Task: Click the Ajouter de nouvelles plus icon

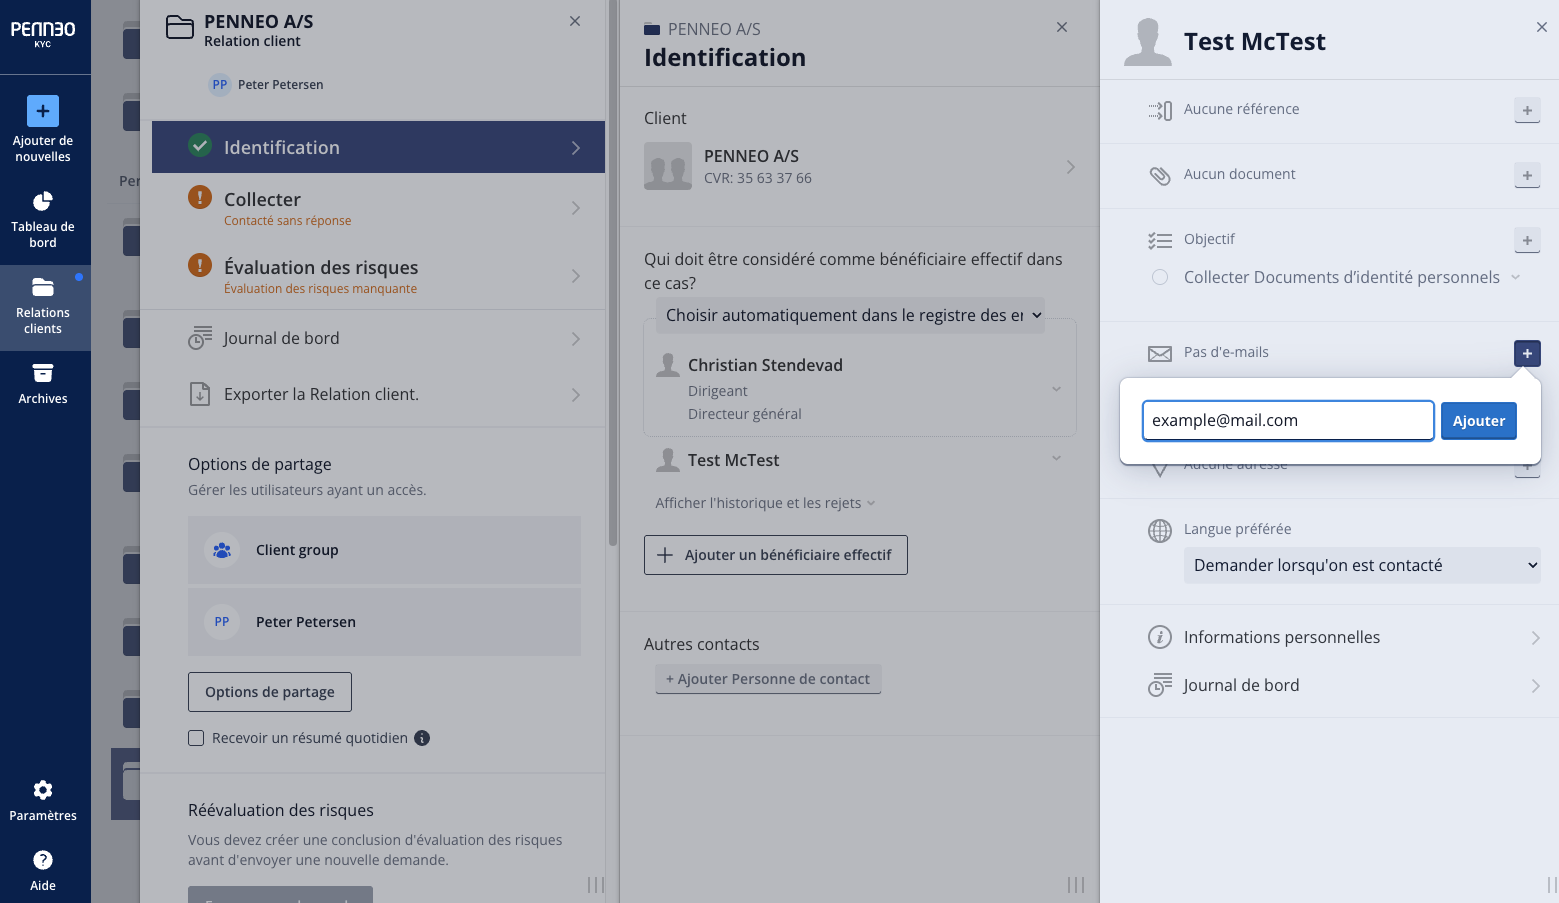Action: click(43, 111)
